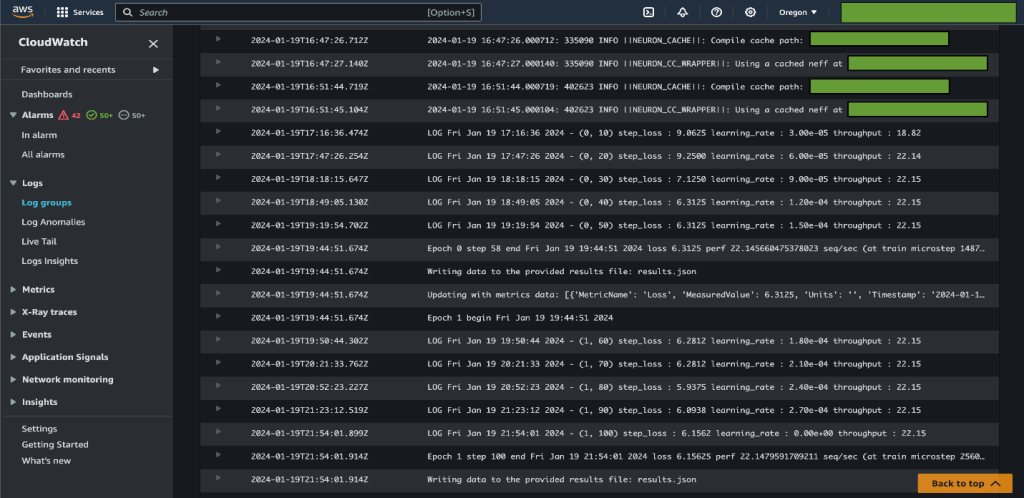The width and height of the screenshot is (1024, 498).
Task: Click timestamp 2024-01-19T19:50:44.302Z
Action: click(x=310, y=341)
